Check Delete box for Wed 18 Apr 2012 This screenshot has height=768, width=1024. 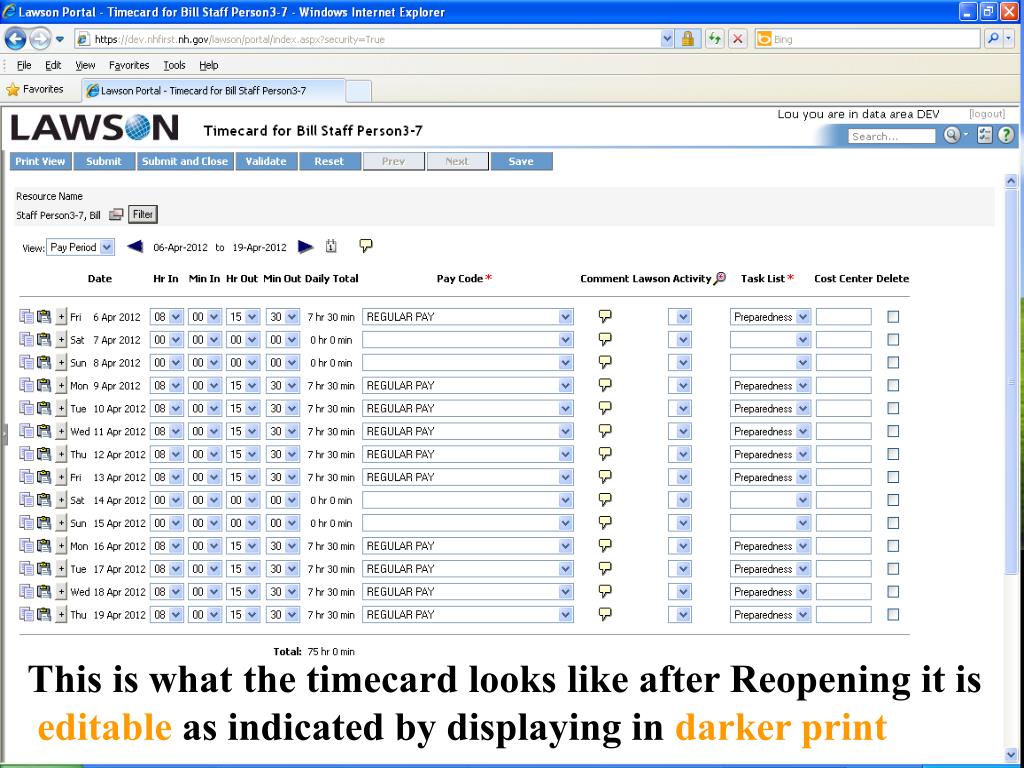(x=893, y=592)
